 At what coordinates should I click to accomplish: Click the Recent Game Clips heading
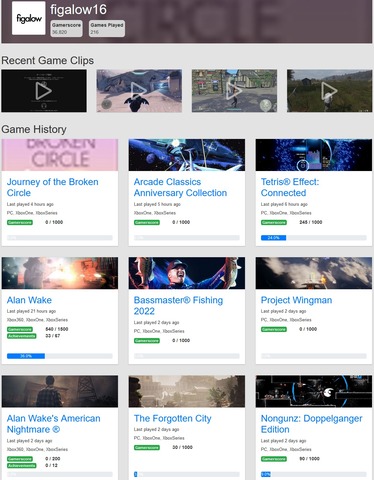47,61
